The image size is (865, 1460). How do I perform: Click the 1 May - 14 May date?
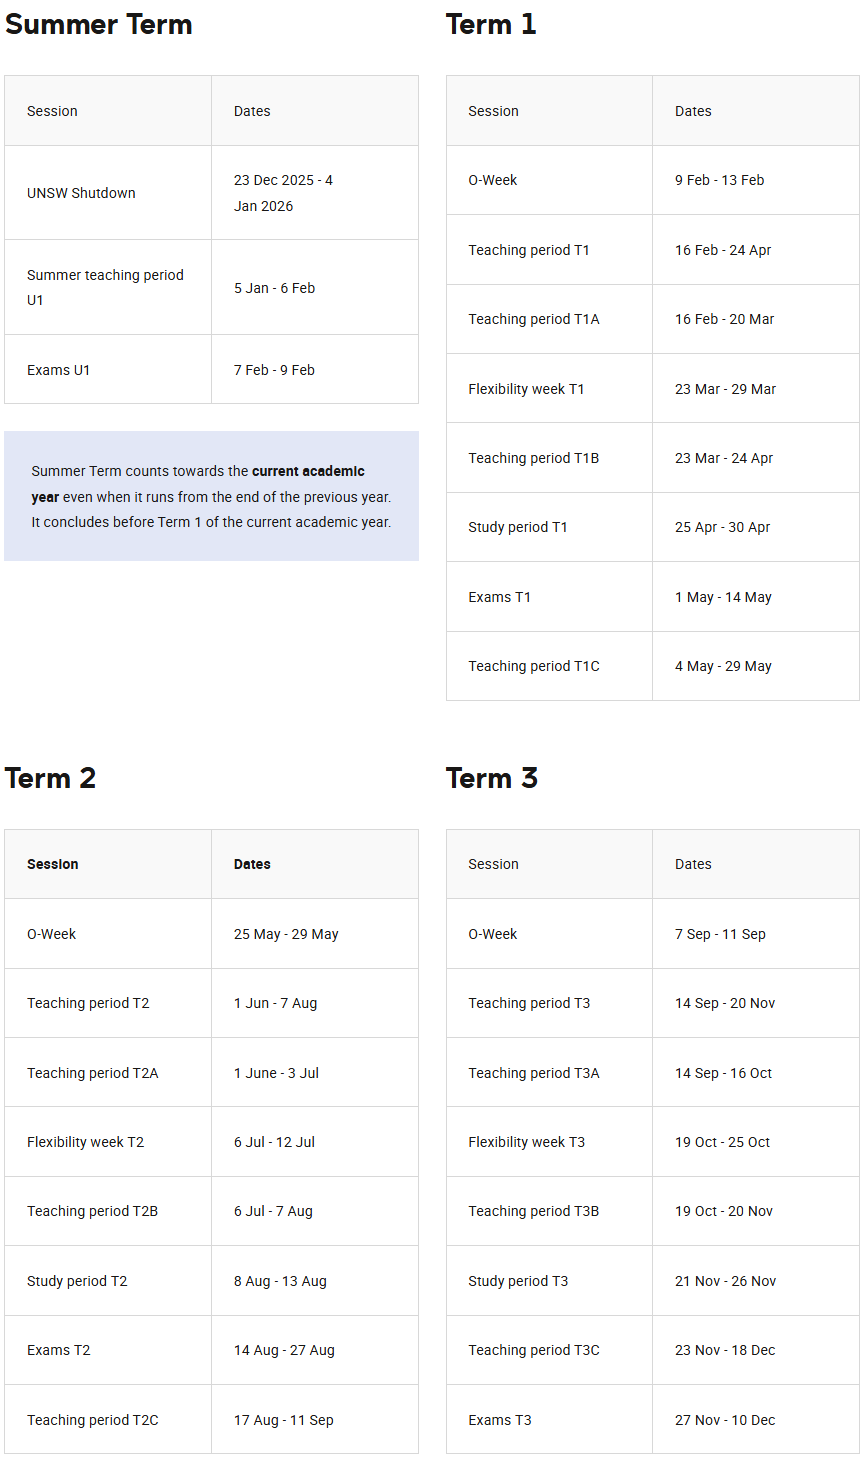[723, 597]
